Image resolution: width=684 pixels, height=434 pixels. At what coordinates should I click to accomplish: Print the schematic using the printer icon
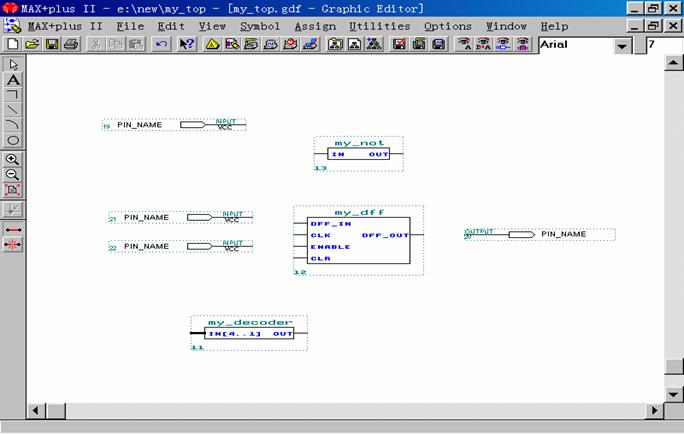tap(72, 44)
